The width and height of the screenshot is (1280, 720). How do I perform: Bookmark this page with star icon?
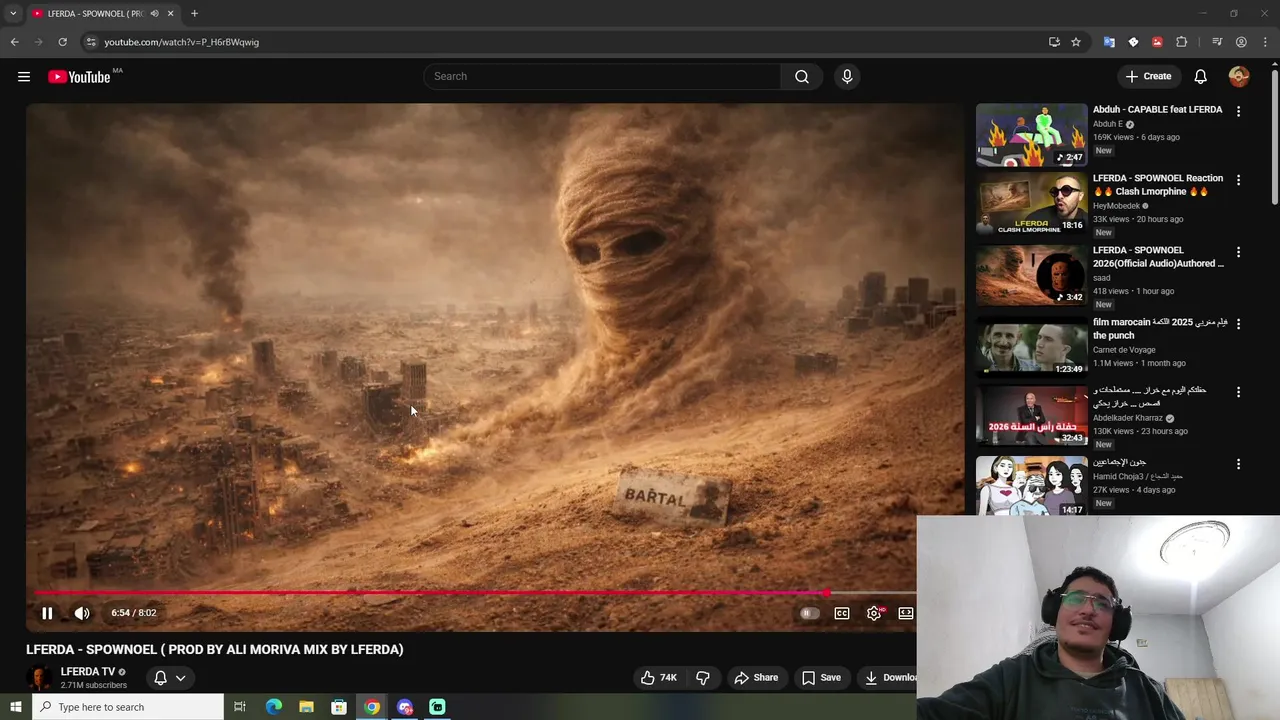click(1076, 42)
